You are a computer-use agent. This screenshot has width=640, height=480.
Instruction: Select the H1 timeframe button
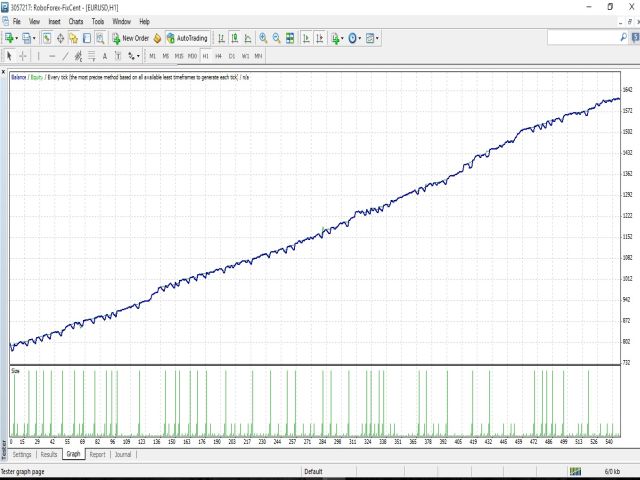click(205, 56)
